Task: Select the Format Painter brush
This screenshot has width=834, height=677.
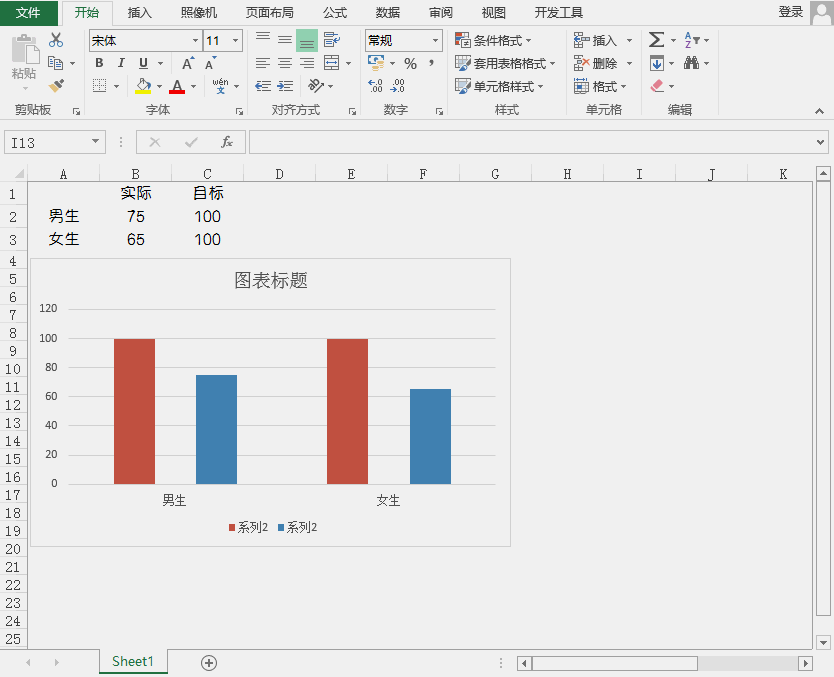Action: pos(56,86)
